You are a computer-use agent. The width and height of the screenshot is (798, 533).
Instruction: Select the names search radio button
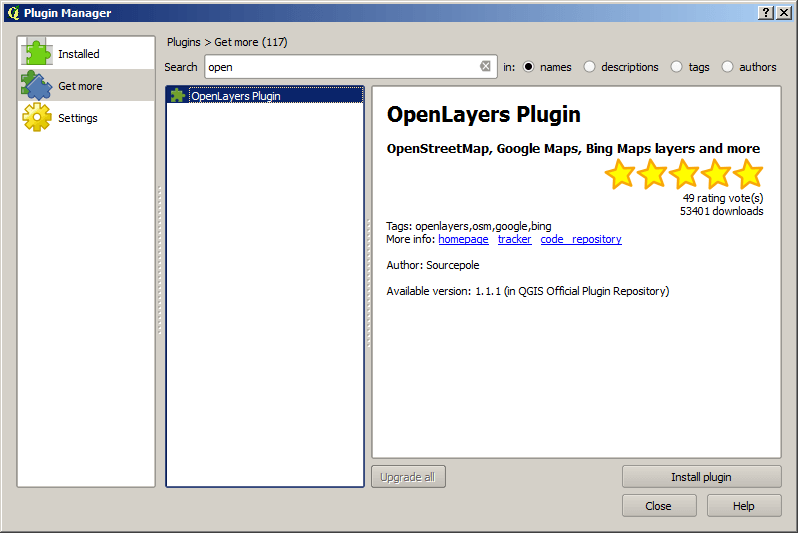529,67
